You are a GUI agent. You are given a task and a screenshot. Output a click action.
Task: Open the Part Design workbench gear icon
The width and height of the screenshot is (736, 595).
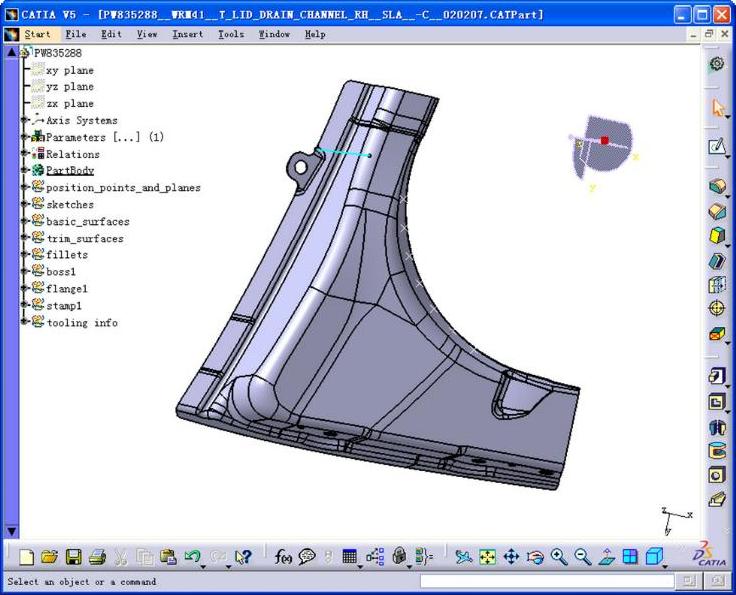[717, 63]
